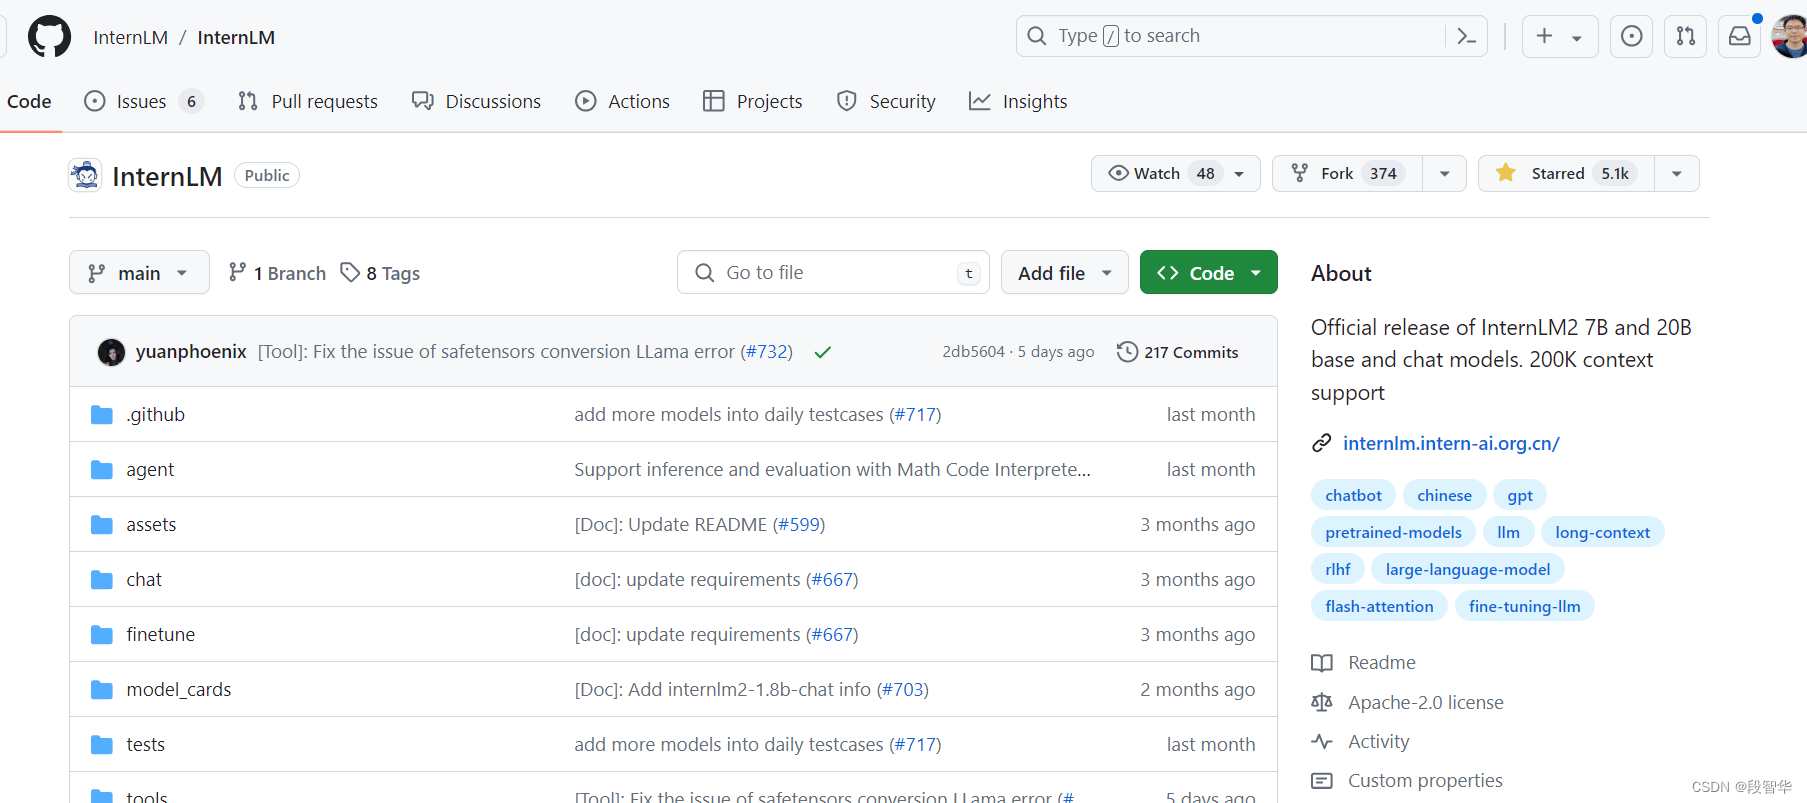The image size is (1807, 803).
Task: Open the notifications inbox icon
Action: (1740, 37)
